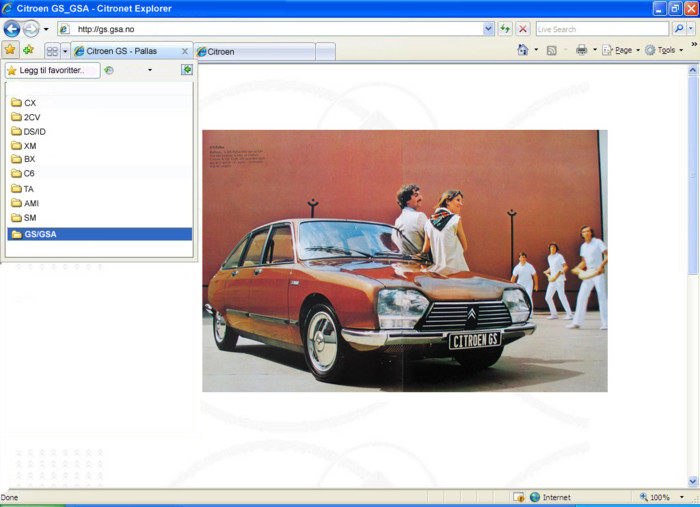Image resolution: width=700 pixels, height=507 pixels.
Task: Close the Citroen GS - Pallas tab
Action: (185, 51)
